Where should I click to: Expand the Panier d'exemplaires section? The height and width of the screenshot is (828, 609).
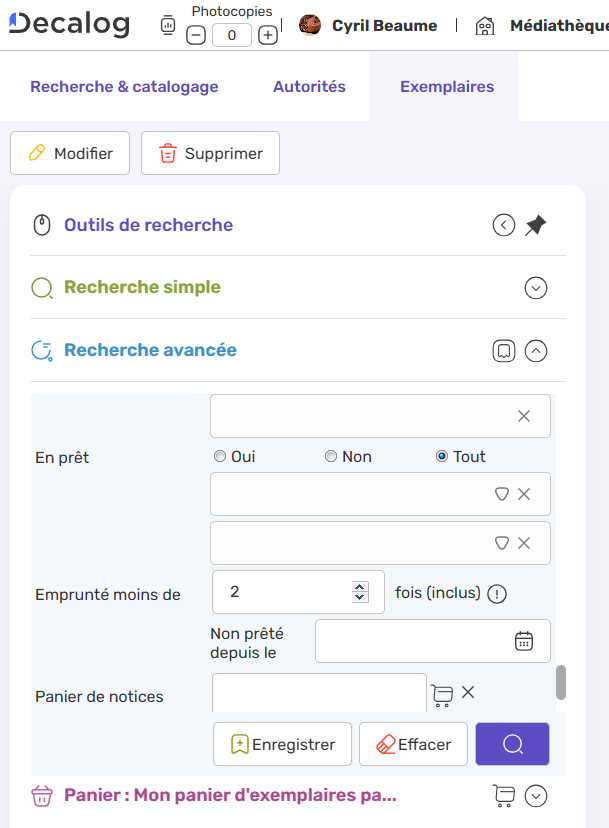(x=535, y=796)
